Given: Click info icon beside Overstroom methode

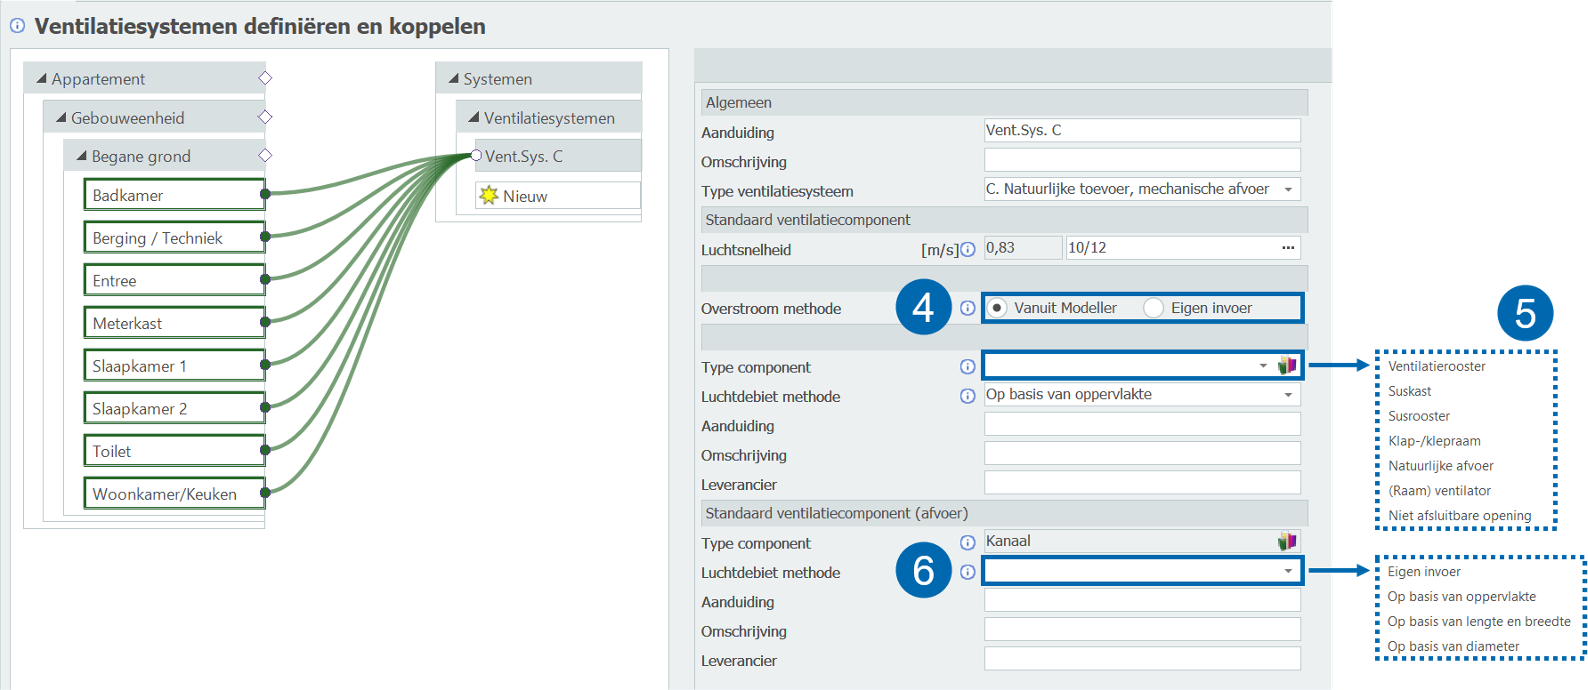Looking at the screenshot, I should click(x=968, y=308).
